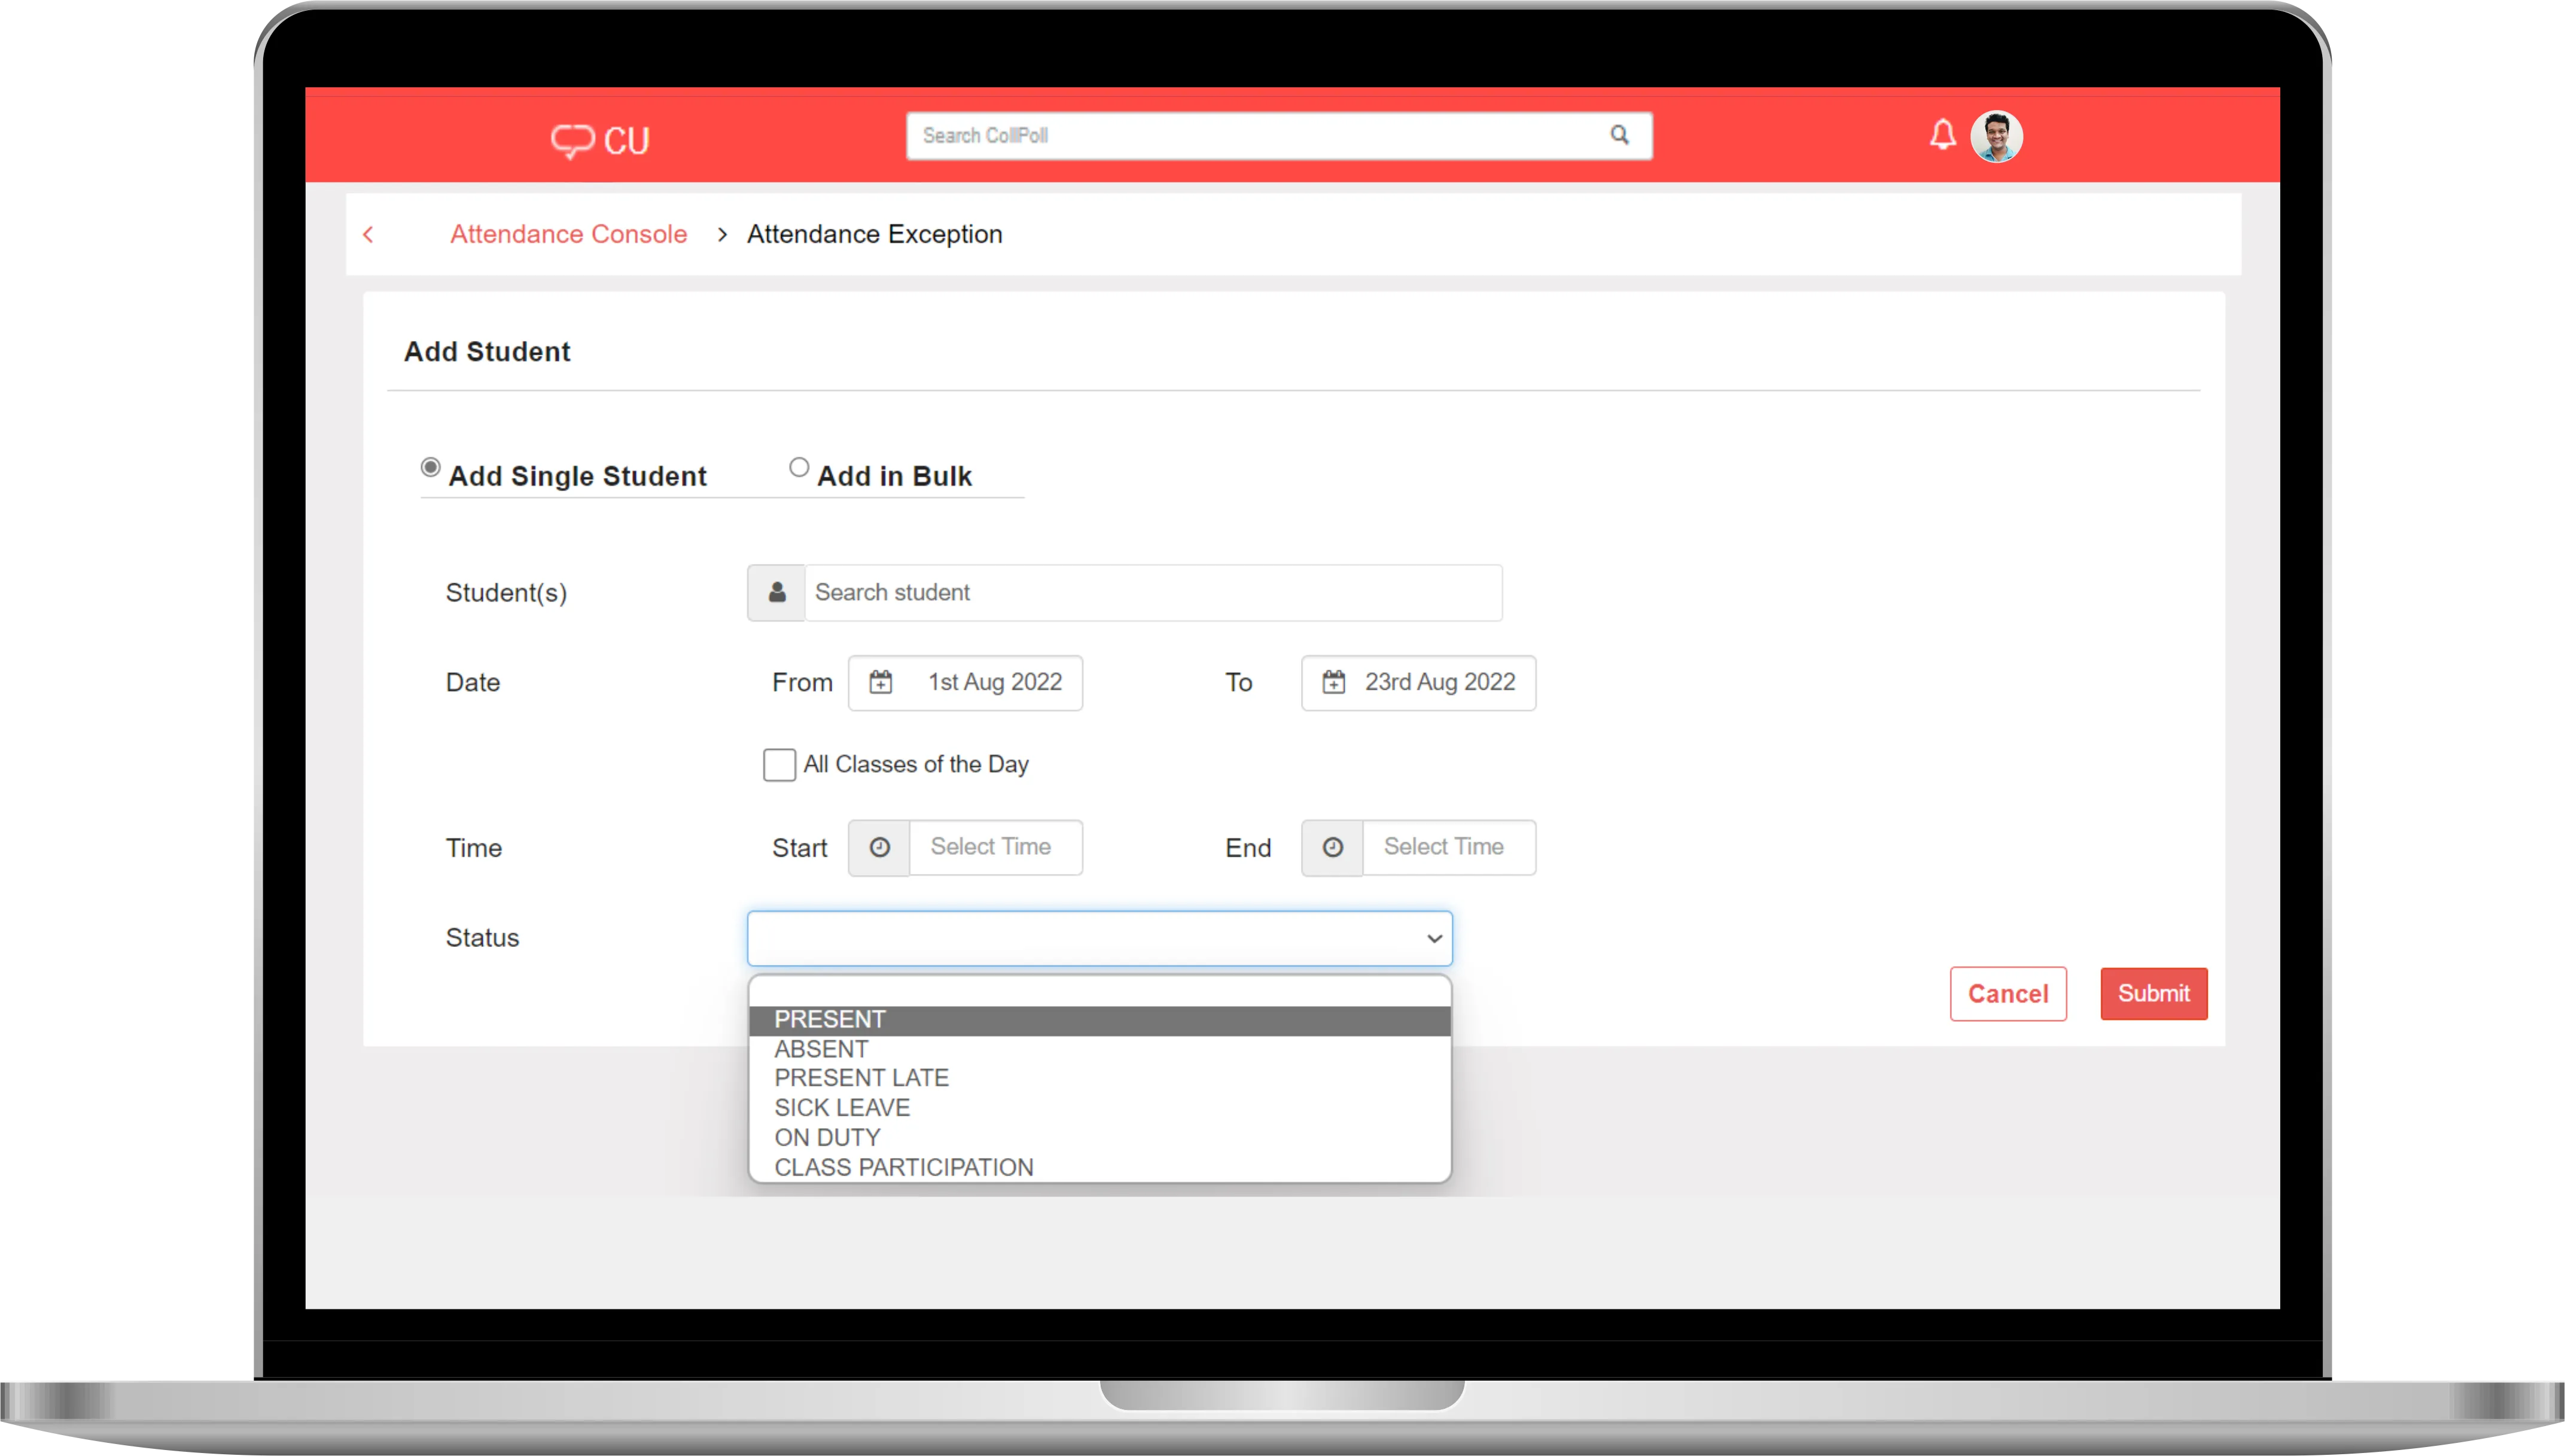This screenshot has width=2565, height=1456.
Task: Click the profile avatar picture
Action: click(x=1997, y=136)
